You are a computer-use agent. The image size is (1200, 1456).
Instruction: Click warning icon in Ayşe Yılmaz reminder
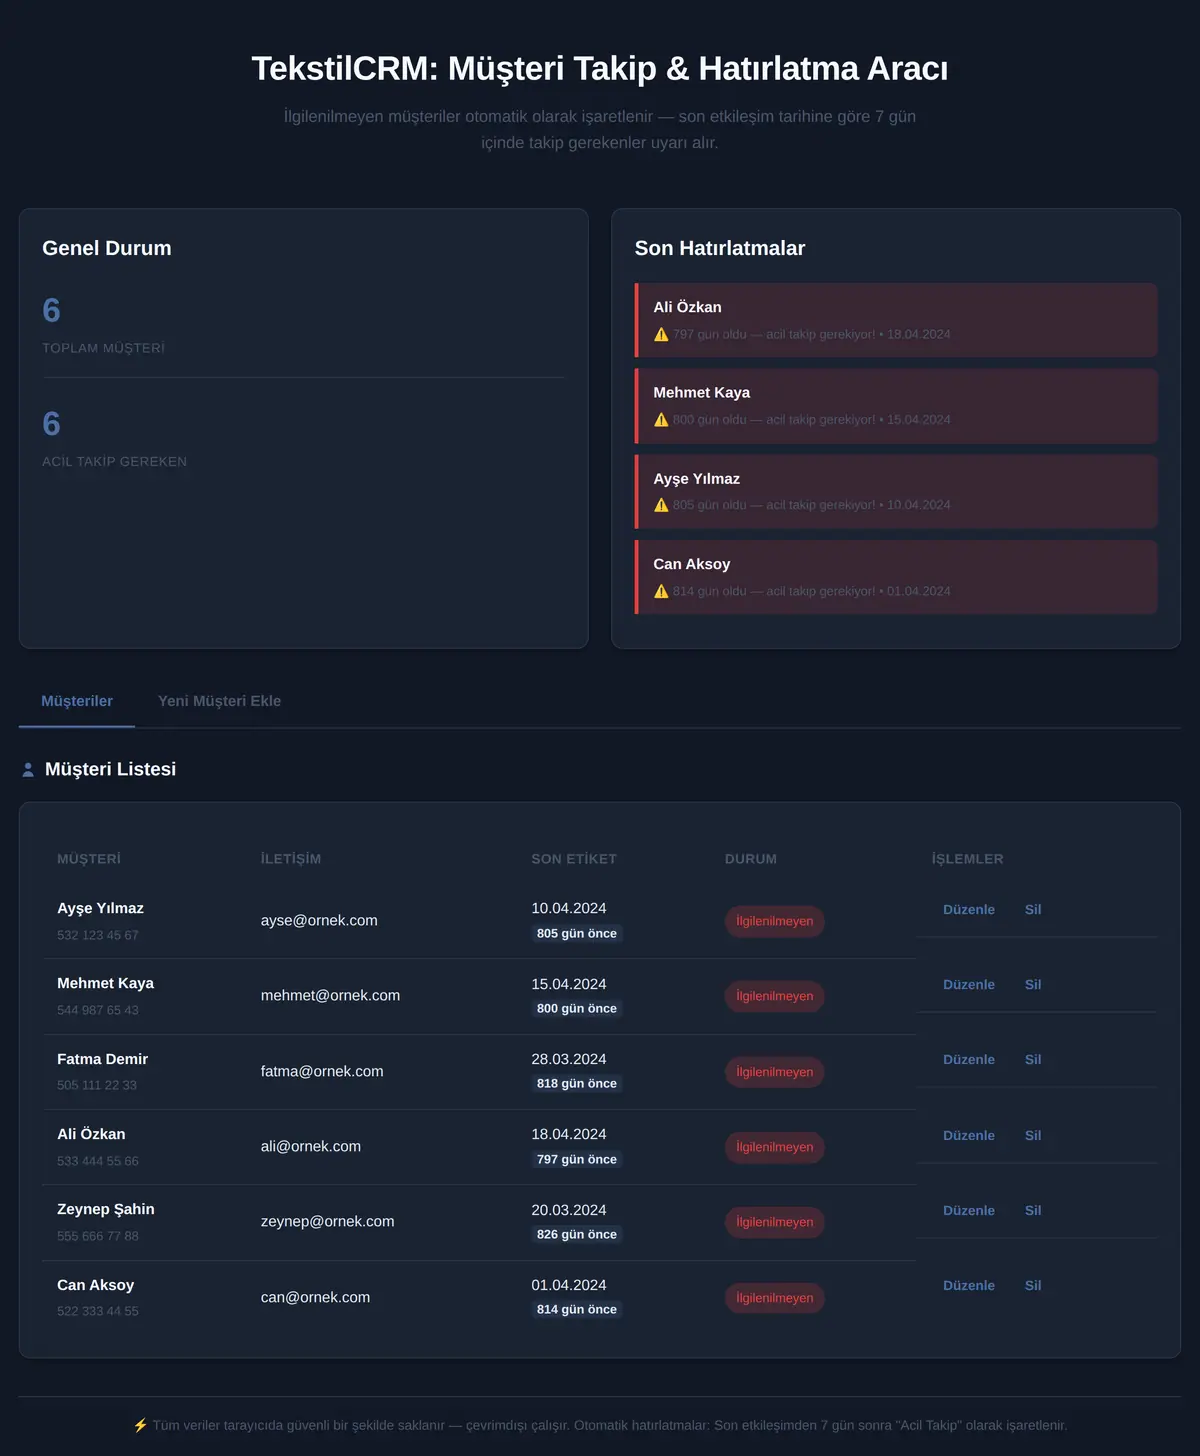click(661, 506)
